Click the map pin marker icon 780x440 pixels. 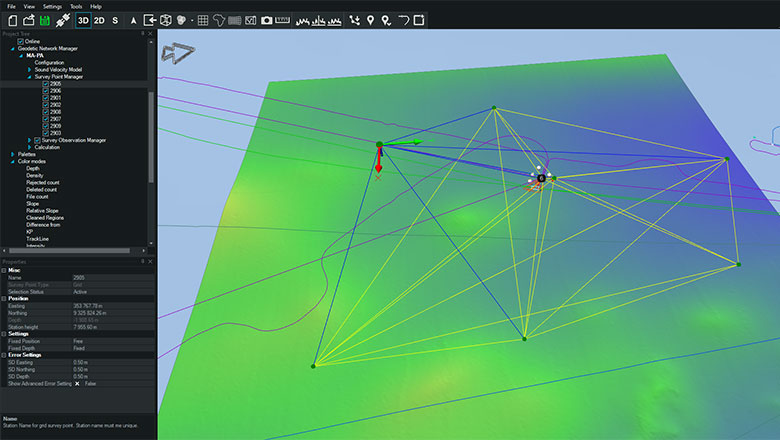tap(370, 20)
